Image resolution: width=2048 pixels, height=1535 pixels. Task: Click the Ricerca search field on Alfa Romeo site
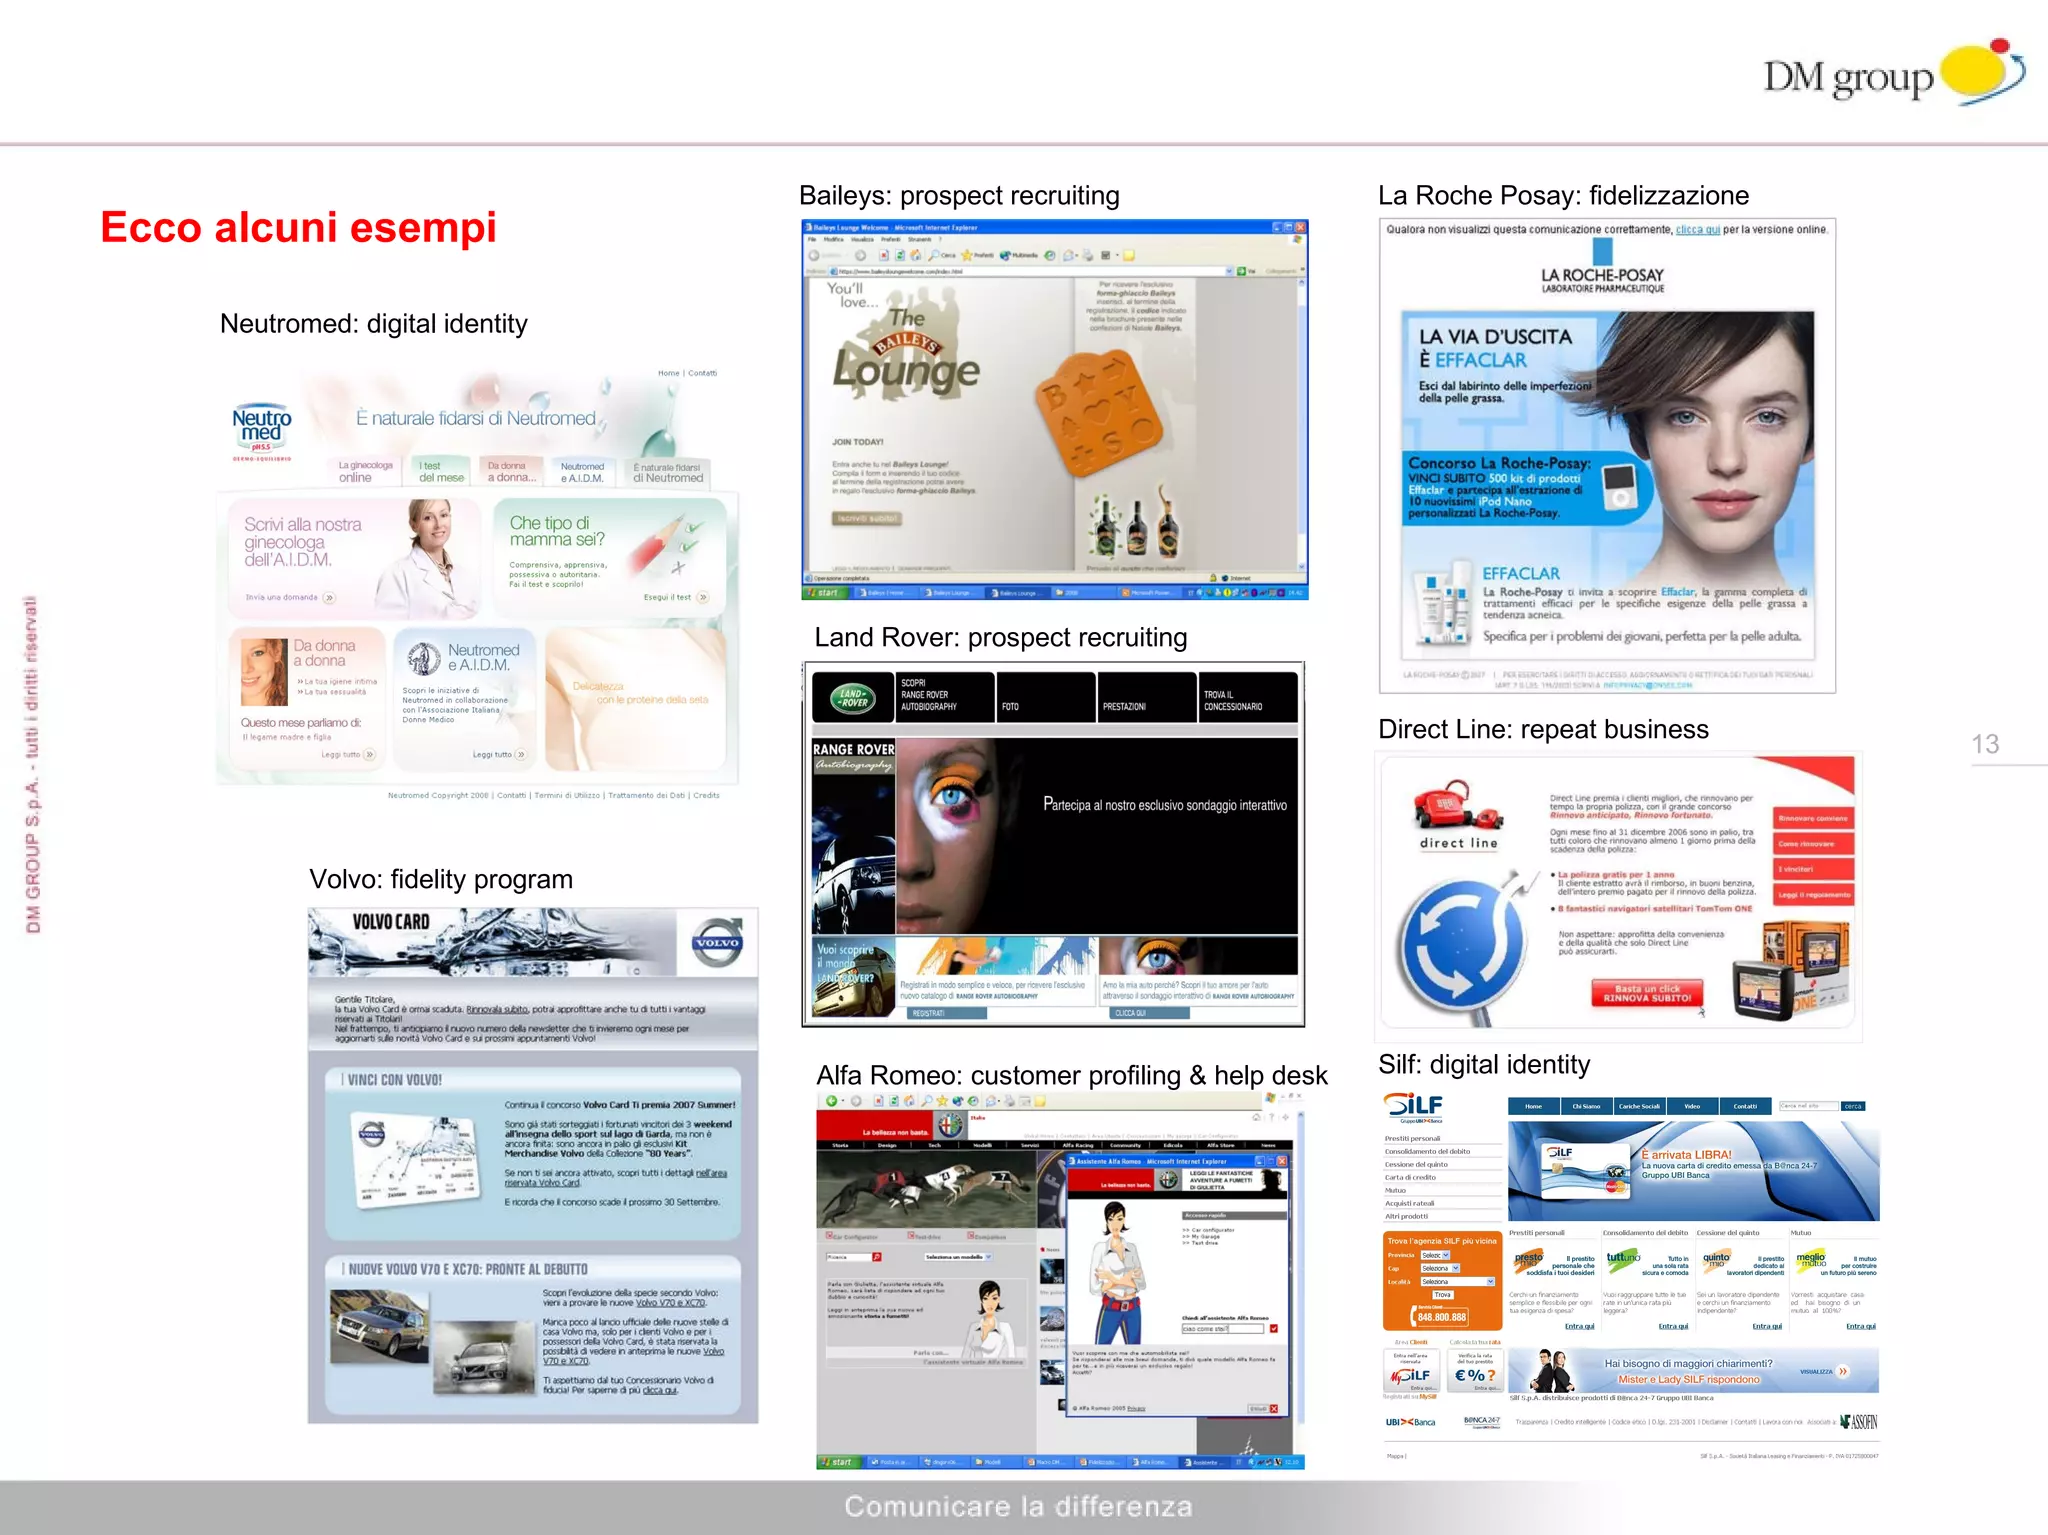tap(849, 1257)
